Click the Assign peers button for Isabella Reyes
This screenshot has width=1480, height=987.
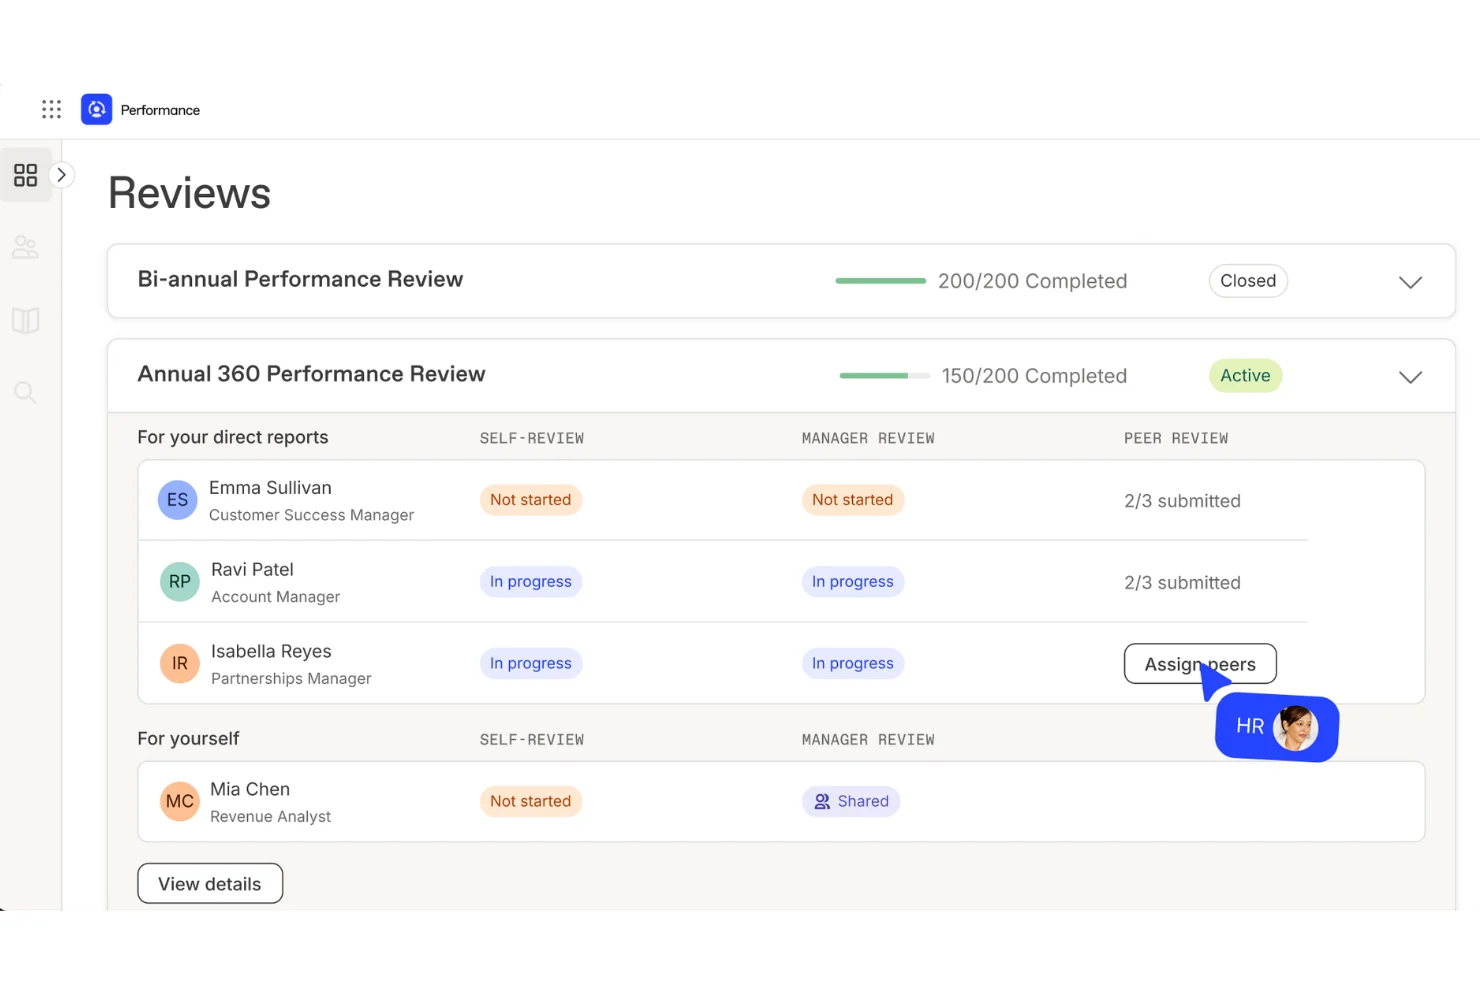pos(1200,664)
